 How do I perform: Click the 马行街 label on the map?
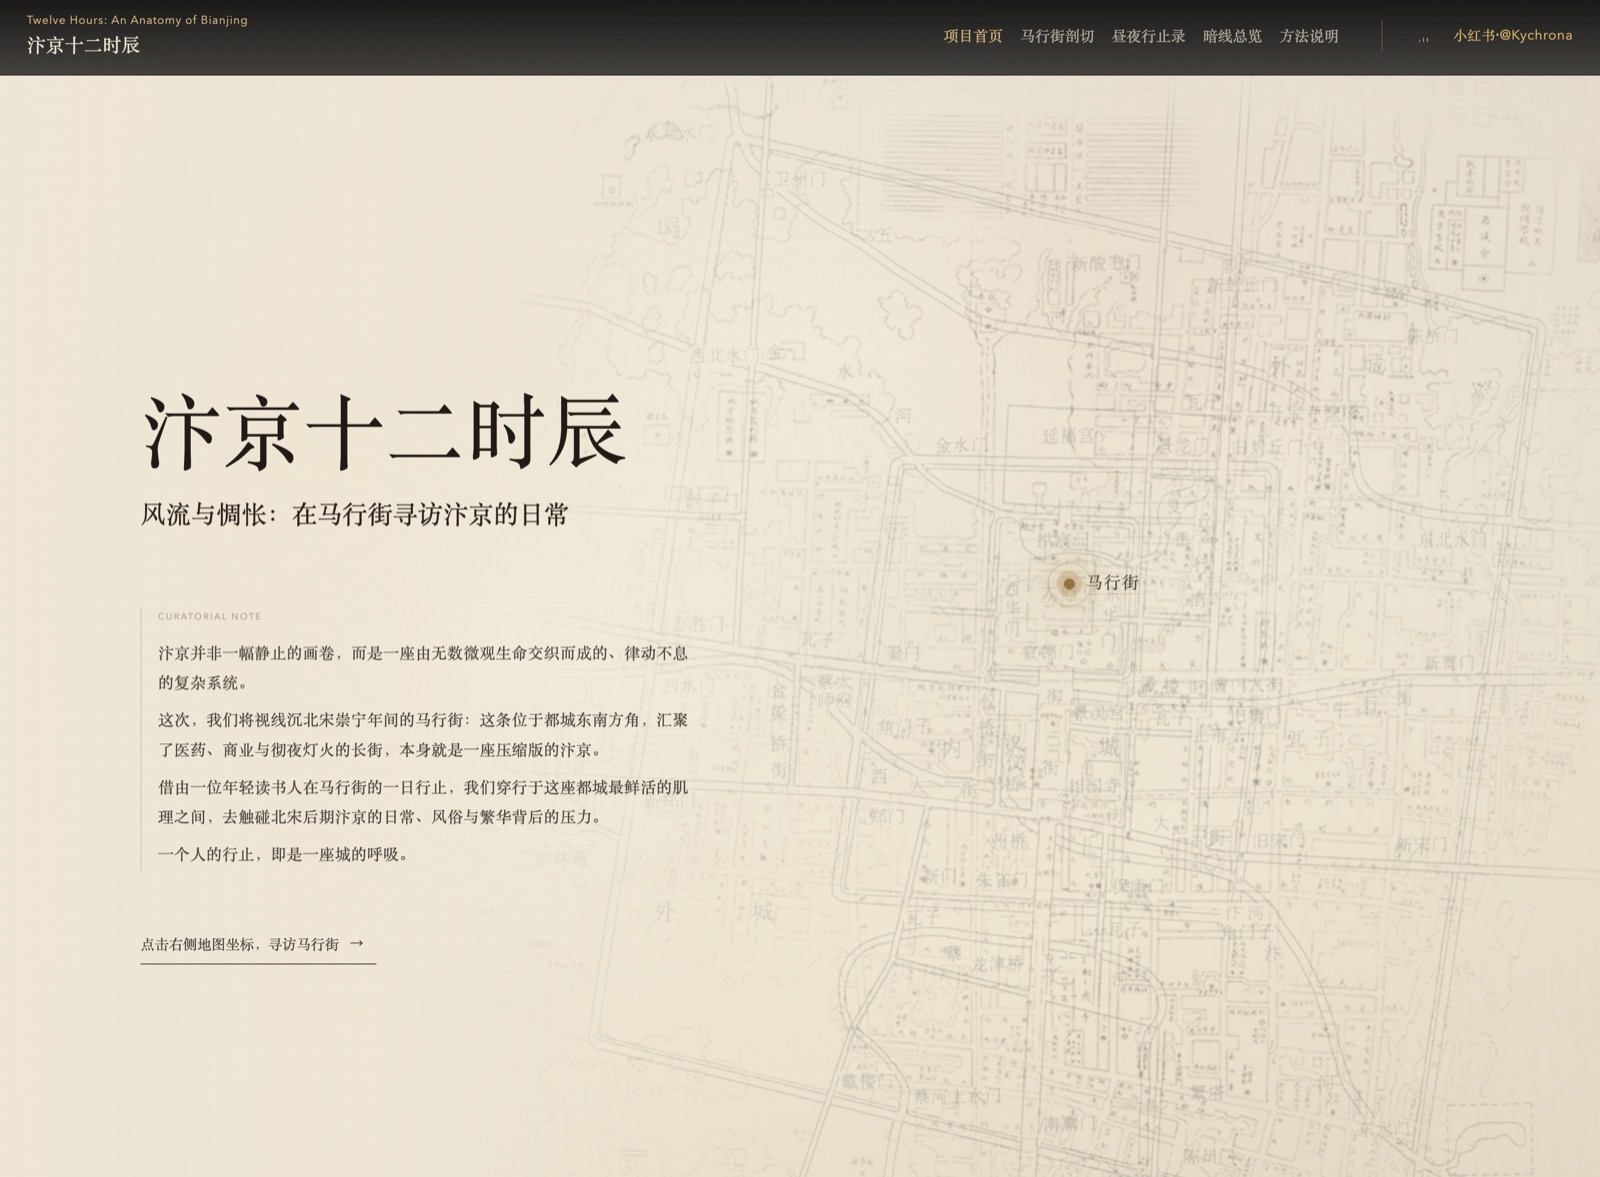(x=1113, y=582)
